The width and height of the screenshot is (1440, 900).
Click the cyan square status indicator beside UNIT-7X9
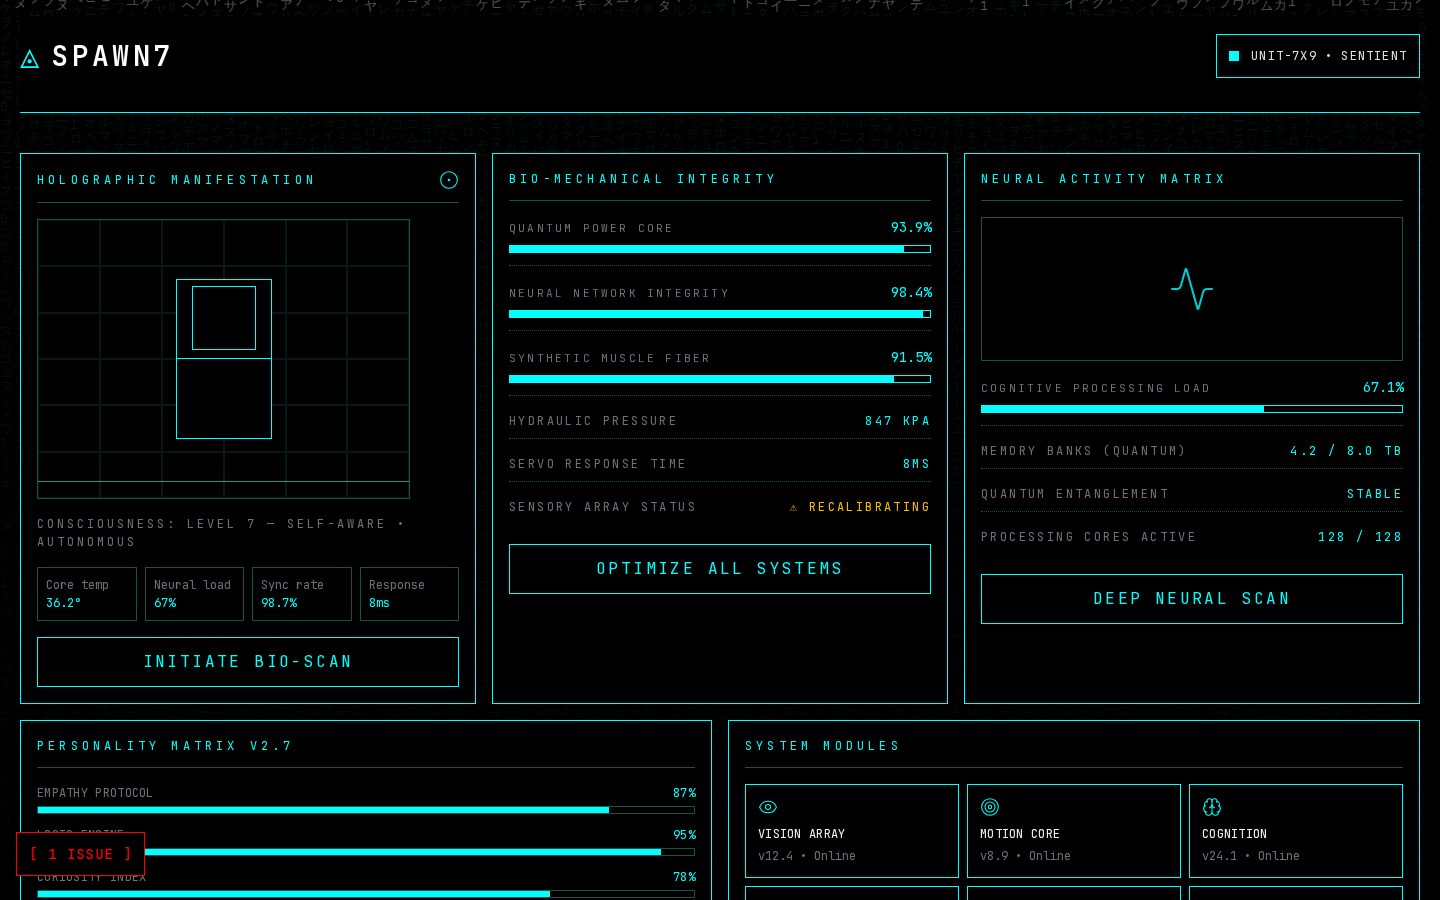click(x=1234, y=56)
